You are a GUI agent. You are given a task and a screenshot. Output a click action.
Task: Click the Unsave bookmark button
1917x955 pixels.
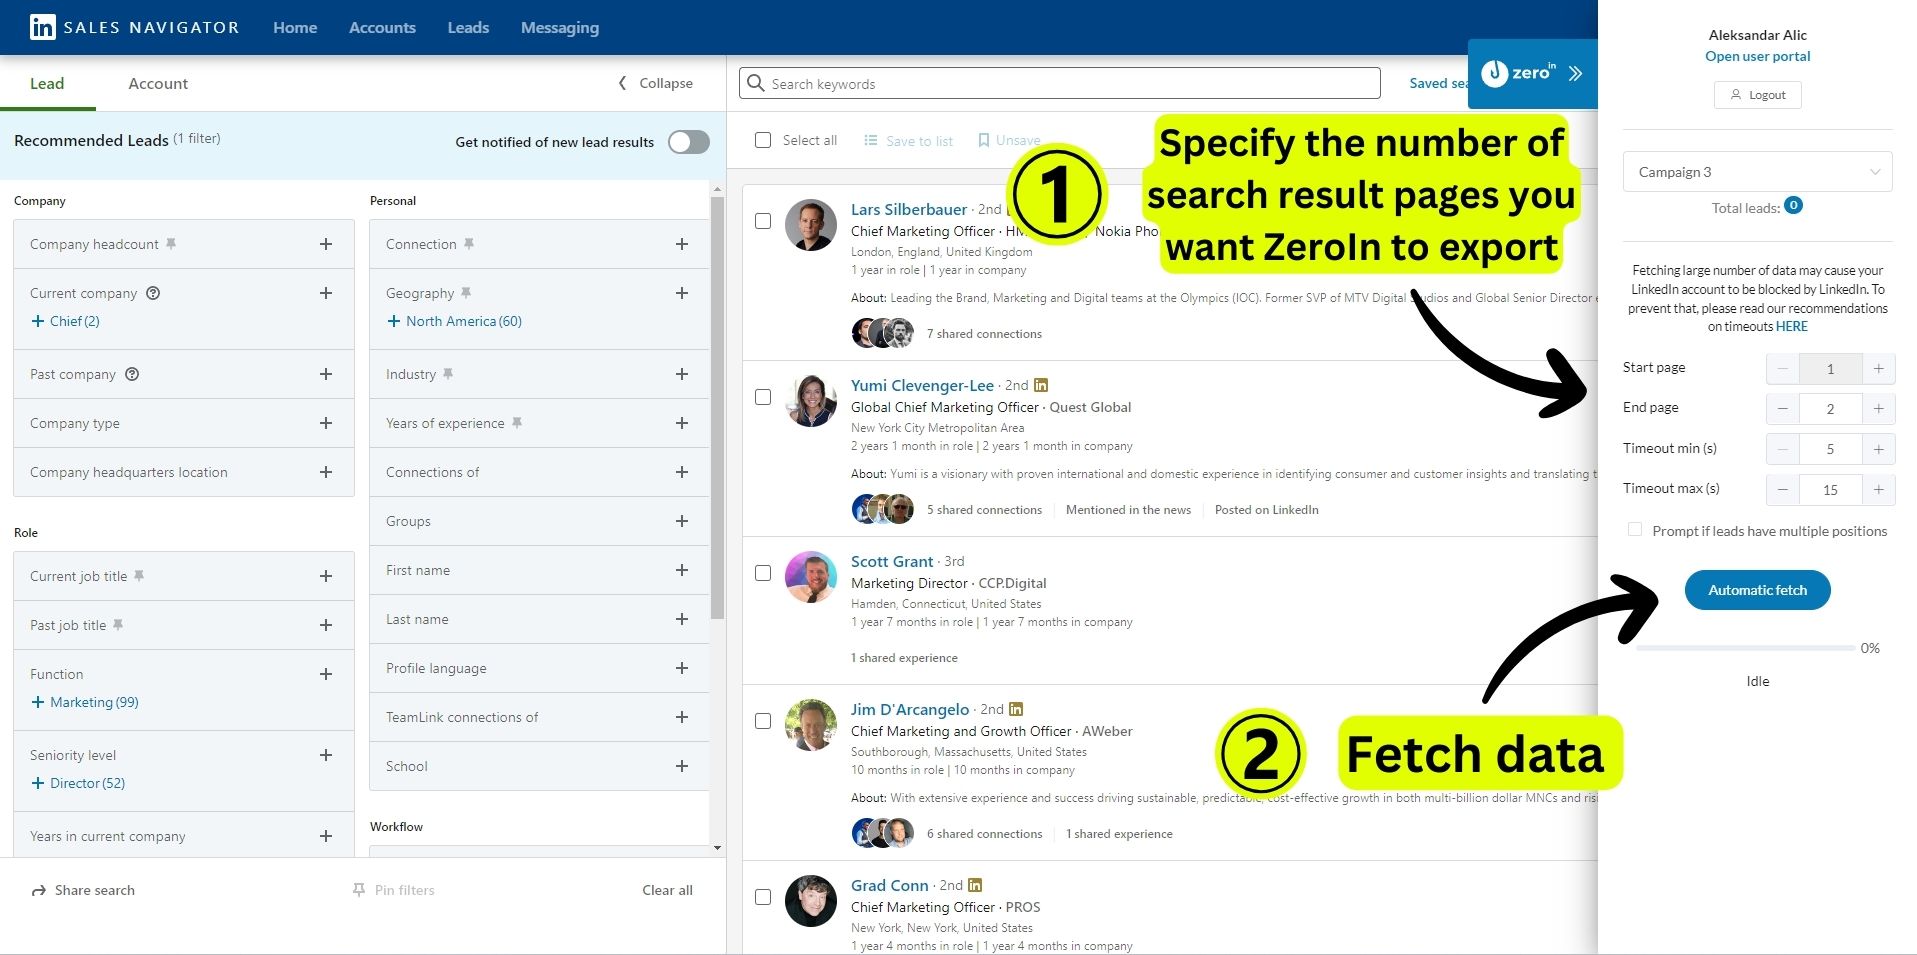click(1009, 141)
